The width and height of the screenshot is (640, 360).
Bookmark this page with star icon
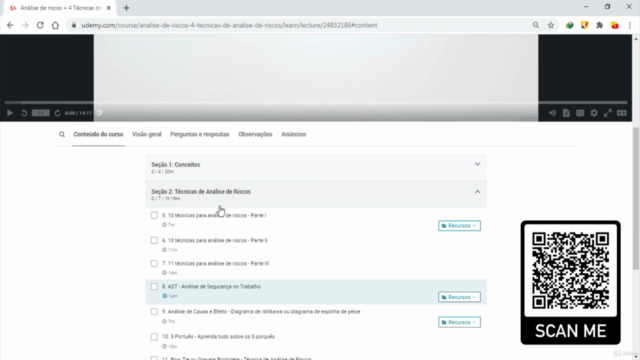tap(551, 25)
